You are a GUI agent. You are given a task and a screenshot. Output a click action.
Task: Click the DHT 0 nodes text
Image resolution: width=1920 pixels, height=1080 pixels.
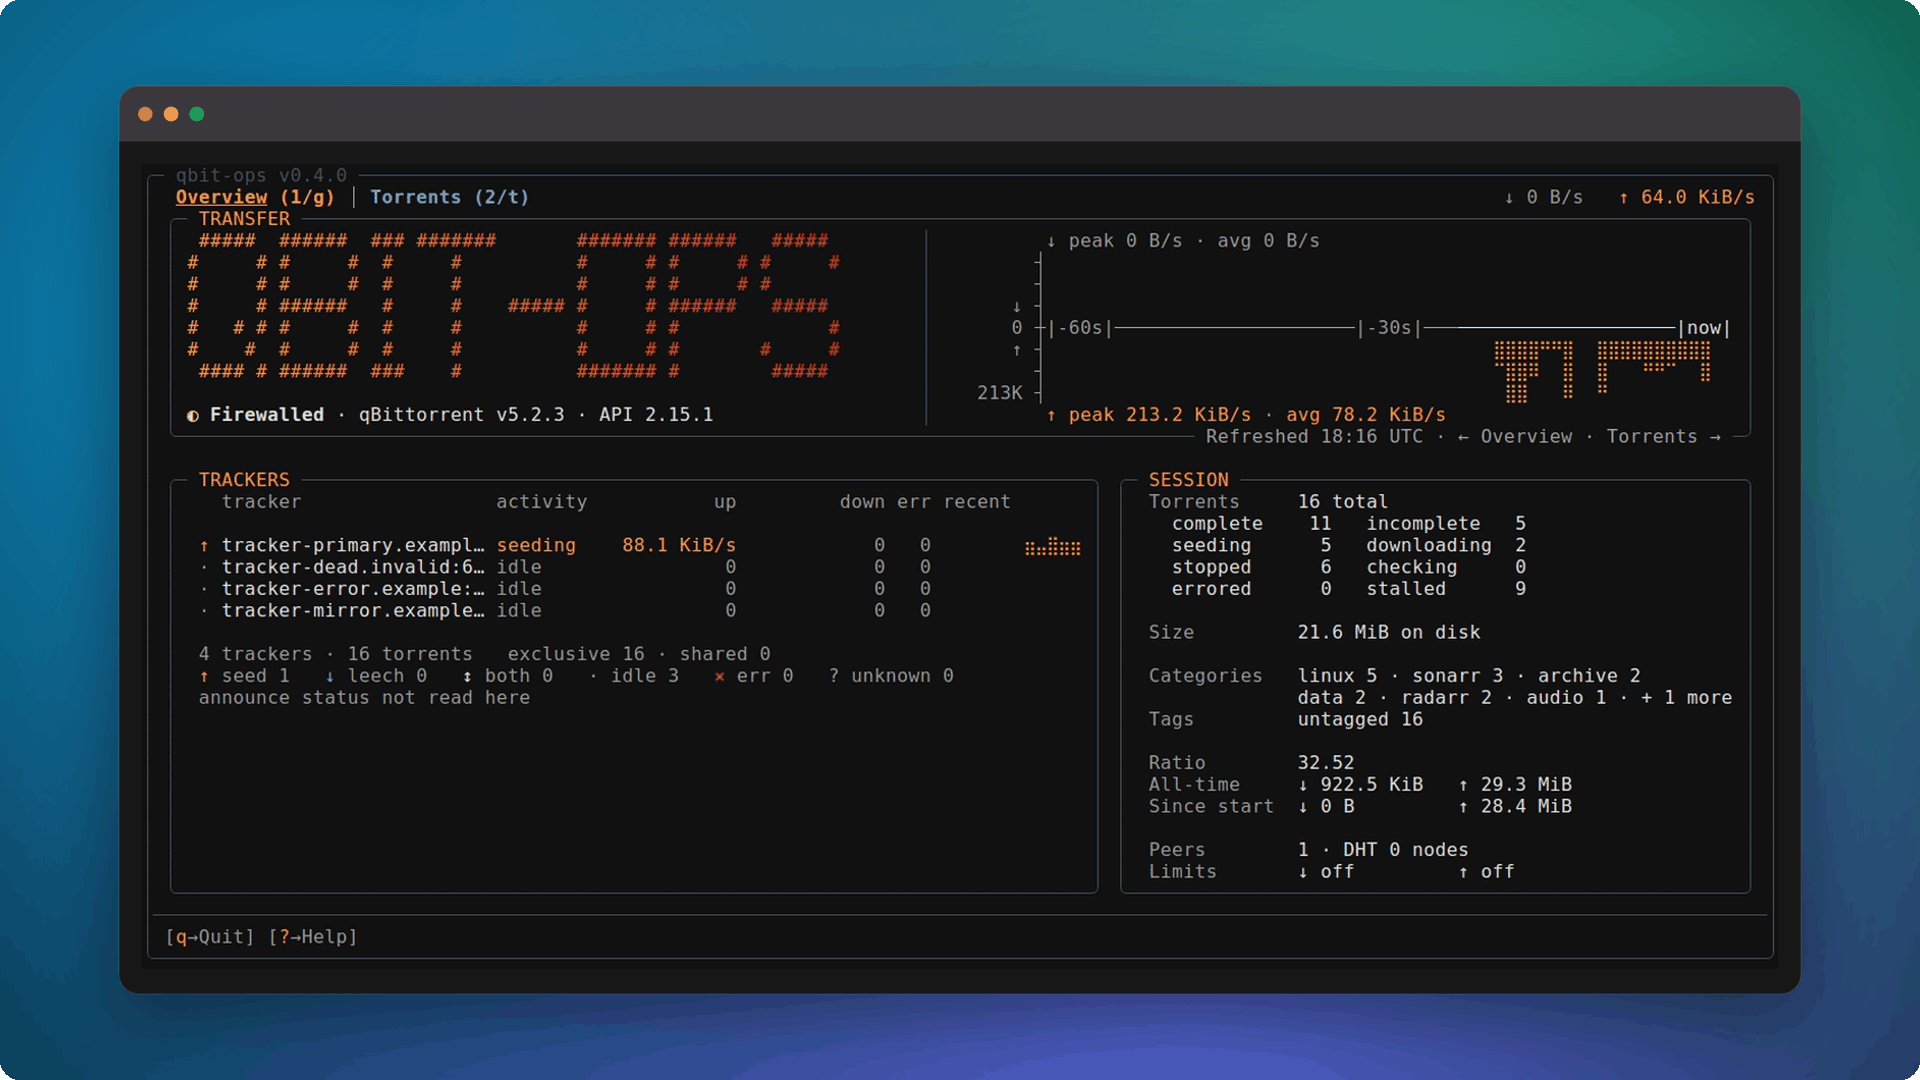pyautogui.click(x=1406, y=850)
